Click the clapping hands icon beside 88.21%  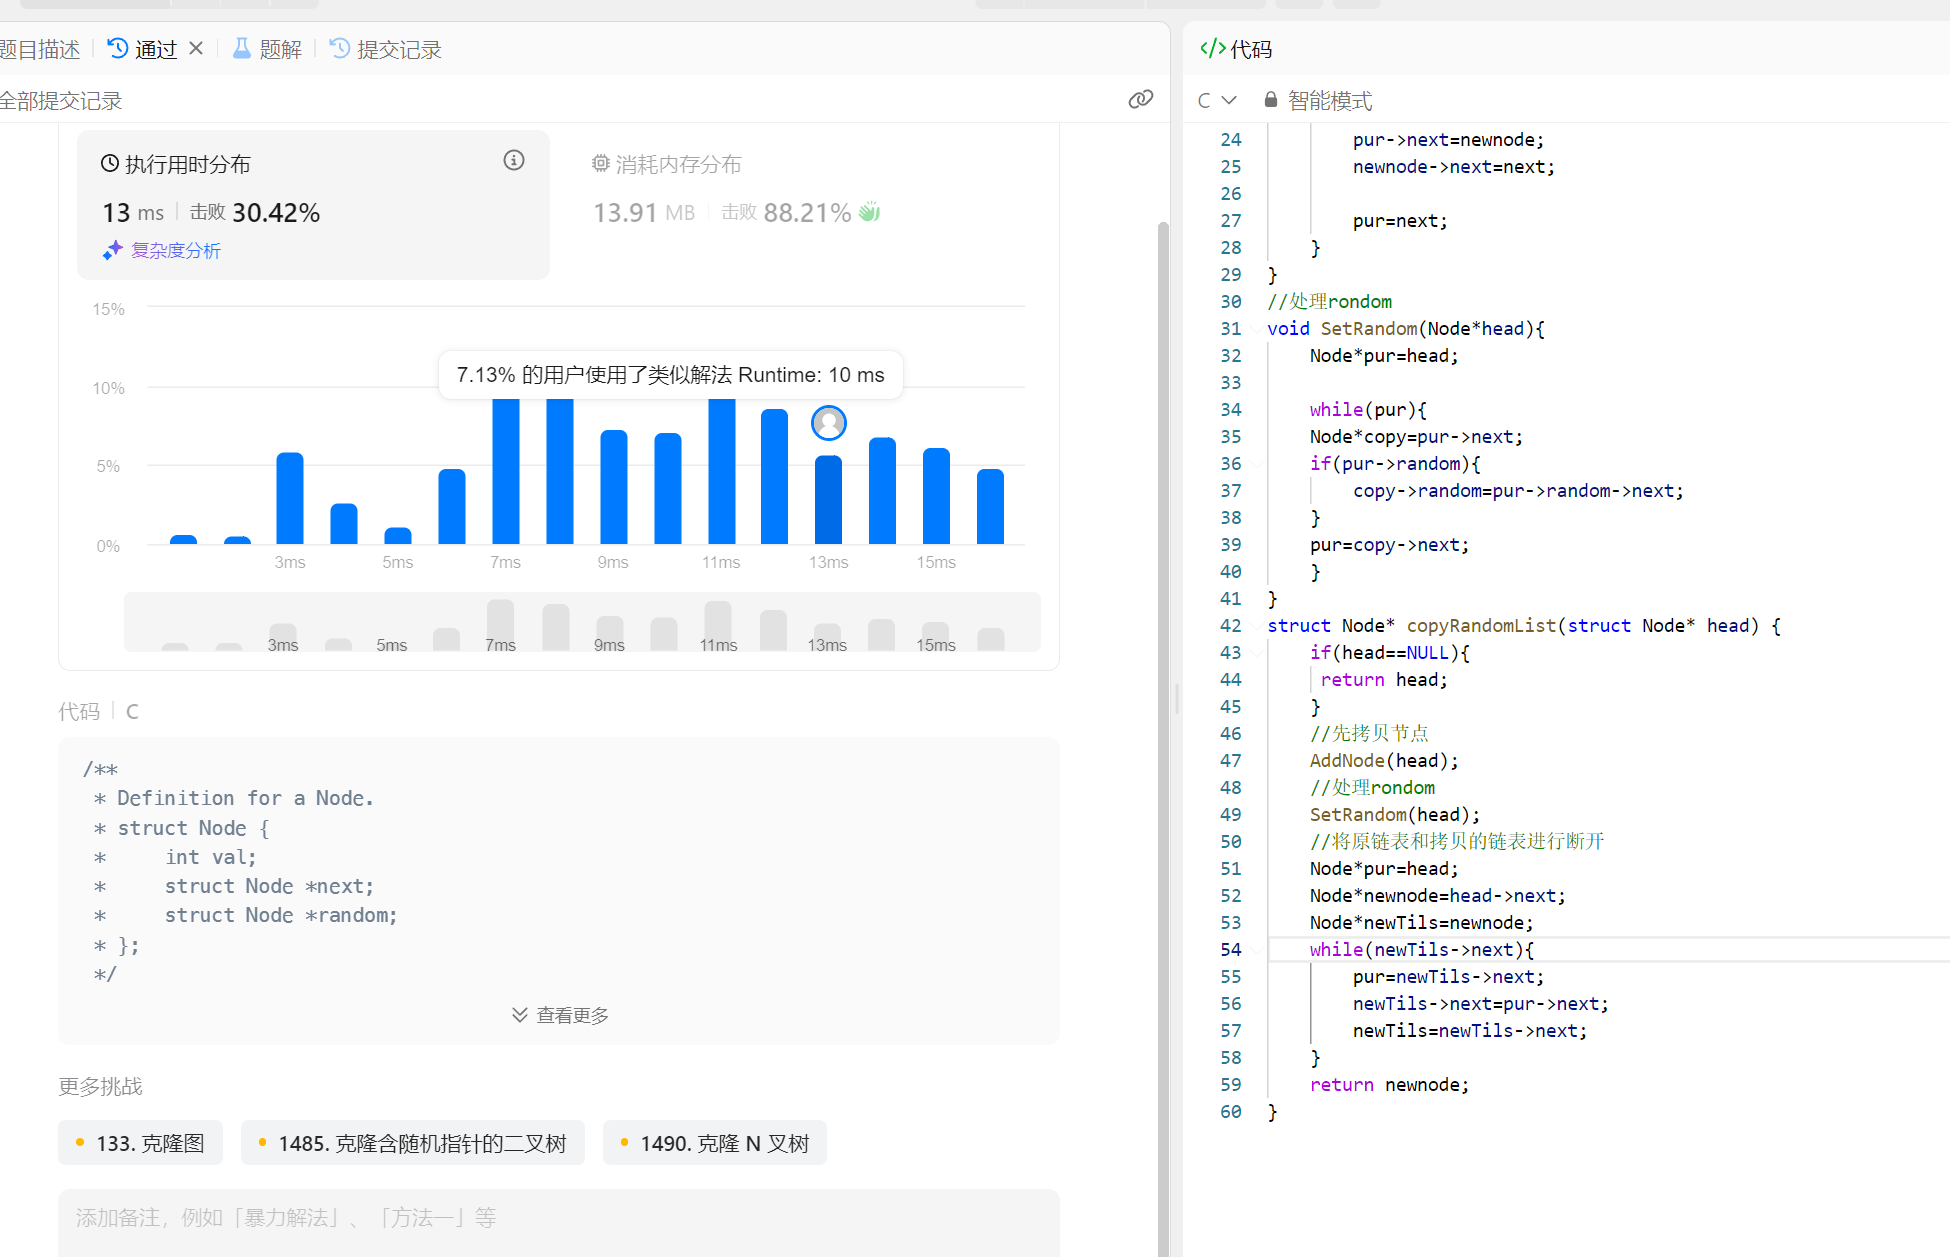(870, 212)
